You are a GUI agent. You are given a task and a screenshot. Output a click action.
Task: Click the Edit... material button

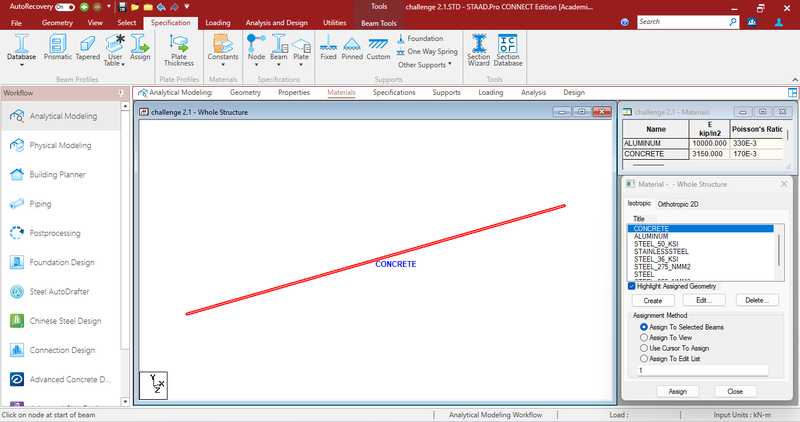point(704,301)
